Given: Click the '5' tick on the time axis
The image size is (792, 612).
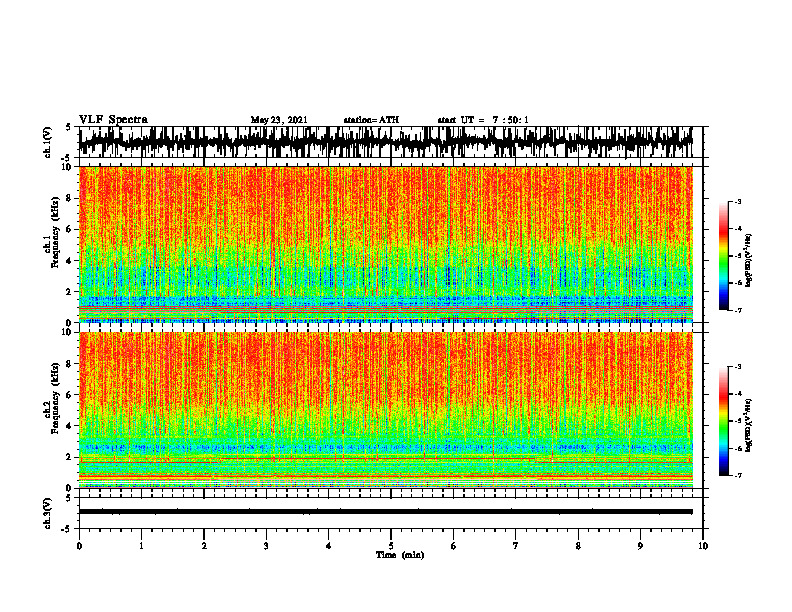Looking at the screenshot, I should (x=391, y=546).
